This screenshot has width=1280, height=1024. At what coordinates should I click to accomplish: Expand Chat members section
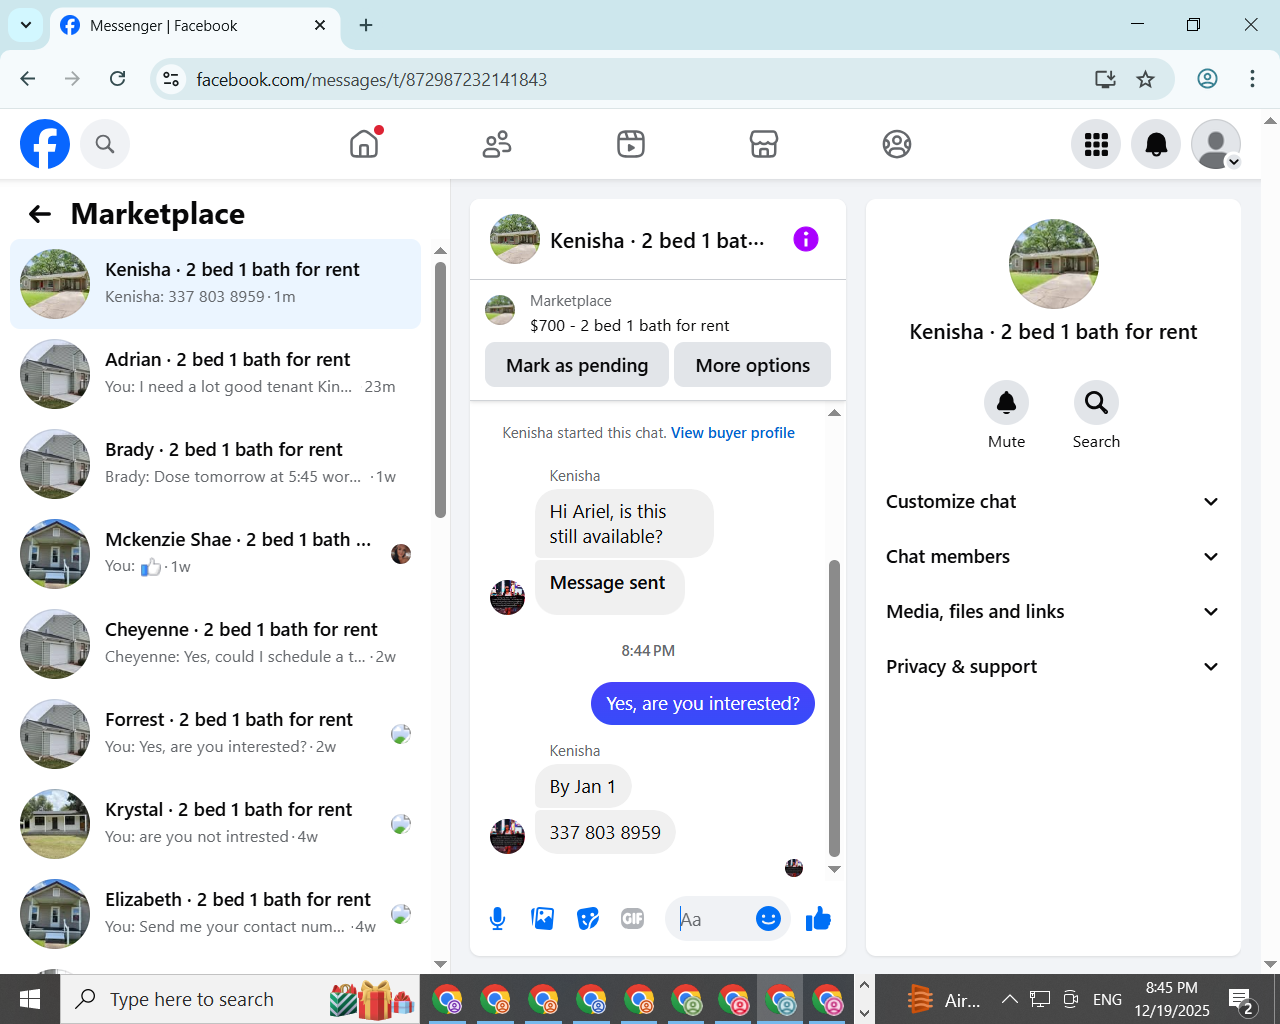pos(1053,557)
